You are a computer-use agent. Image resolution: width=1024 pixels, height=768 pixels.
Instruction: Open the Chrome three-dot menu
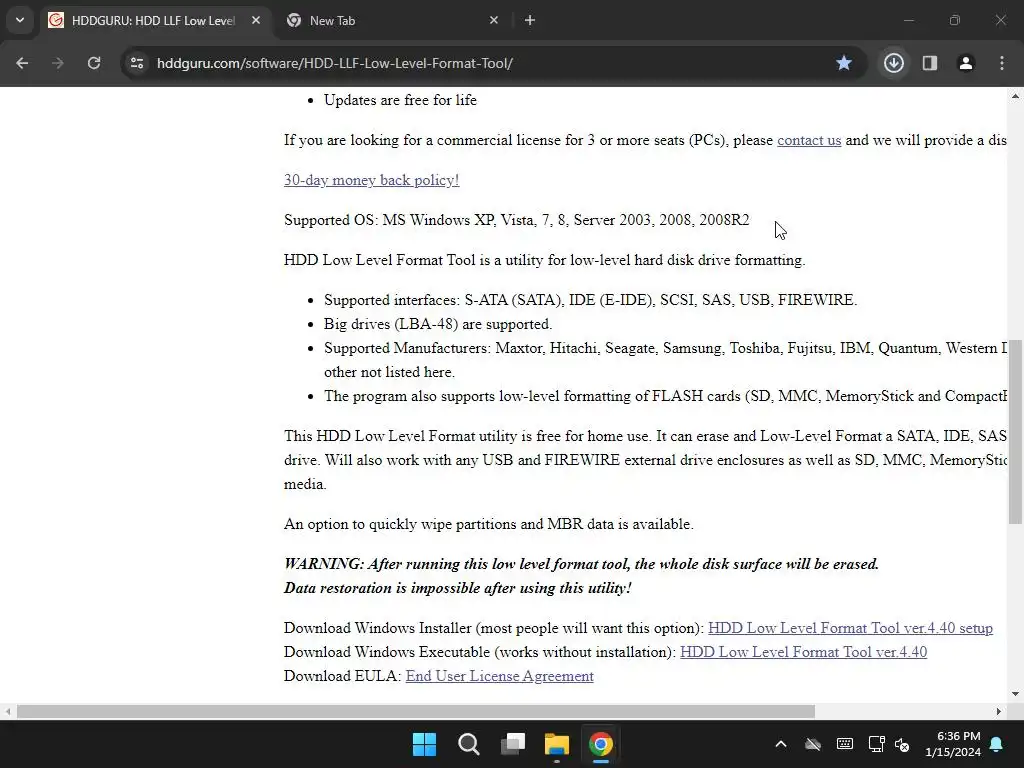[x=1002, y=63]
